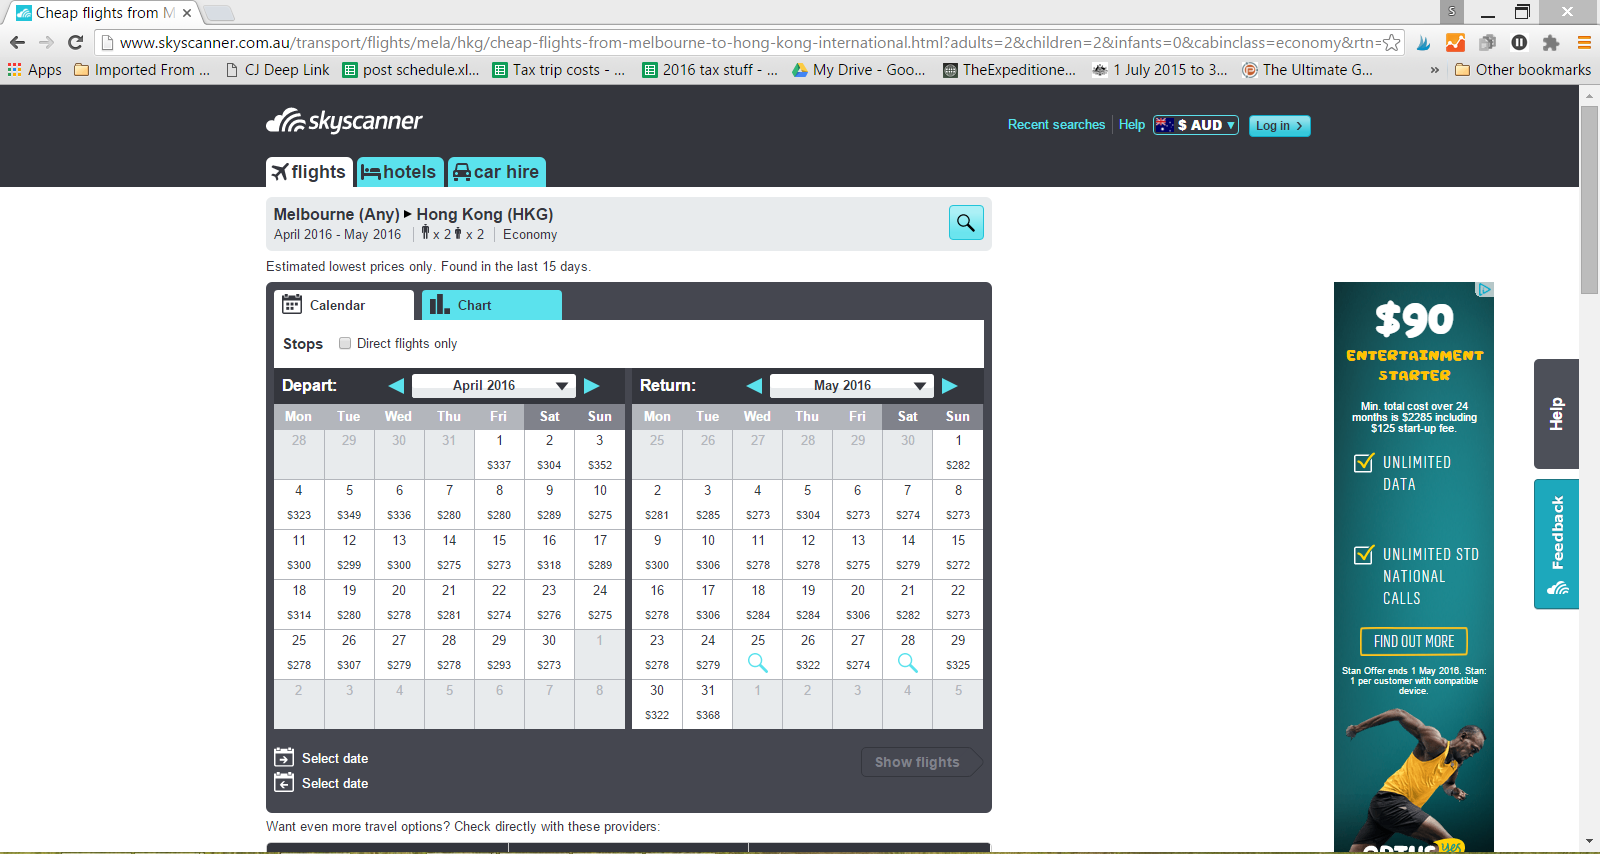Reload the page in the browser
Image resolution: width=1600 pixels, height=854 pixels.
(x=75, y=42)
